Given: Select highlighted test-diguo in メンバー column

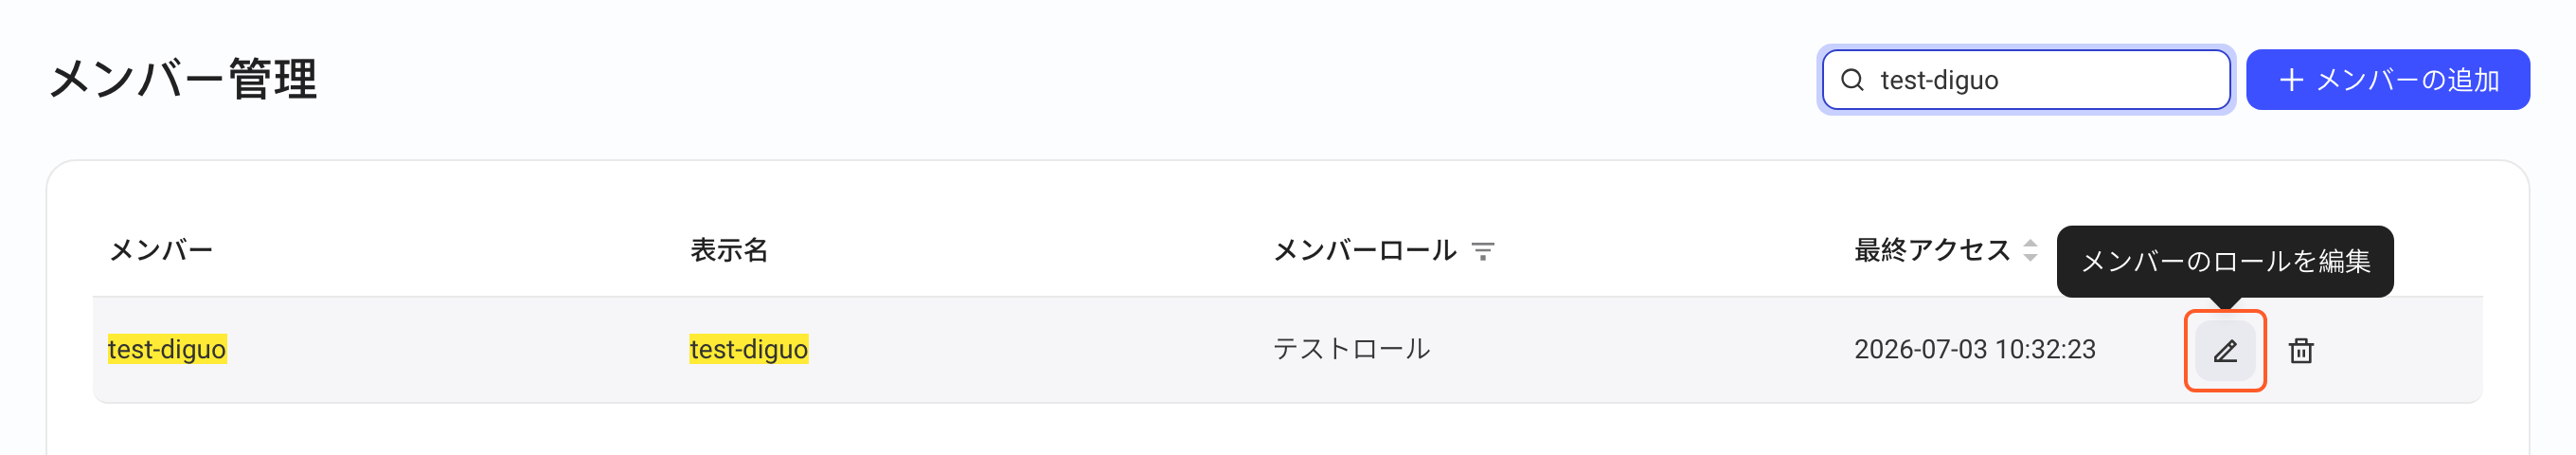Looking at the screenshot, I should 167,349.
